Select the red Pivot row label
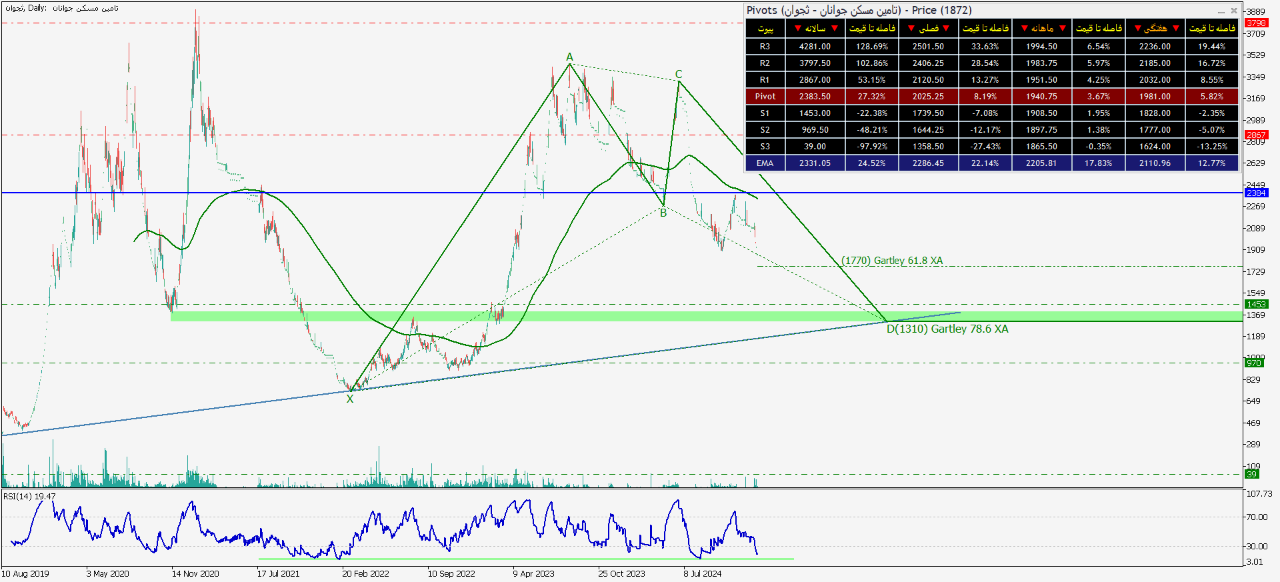The image size is (1280, 582). click(x=765, y=97)
